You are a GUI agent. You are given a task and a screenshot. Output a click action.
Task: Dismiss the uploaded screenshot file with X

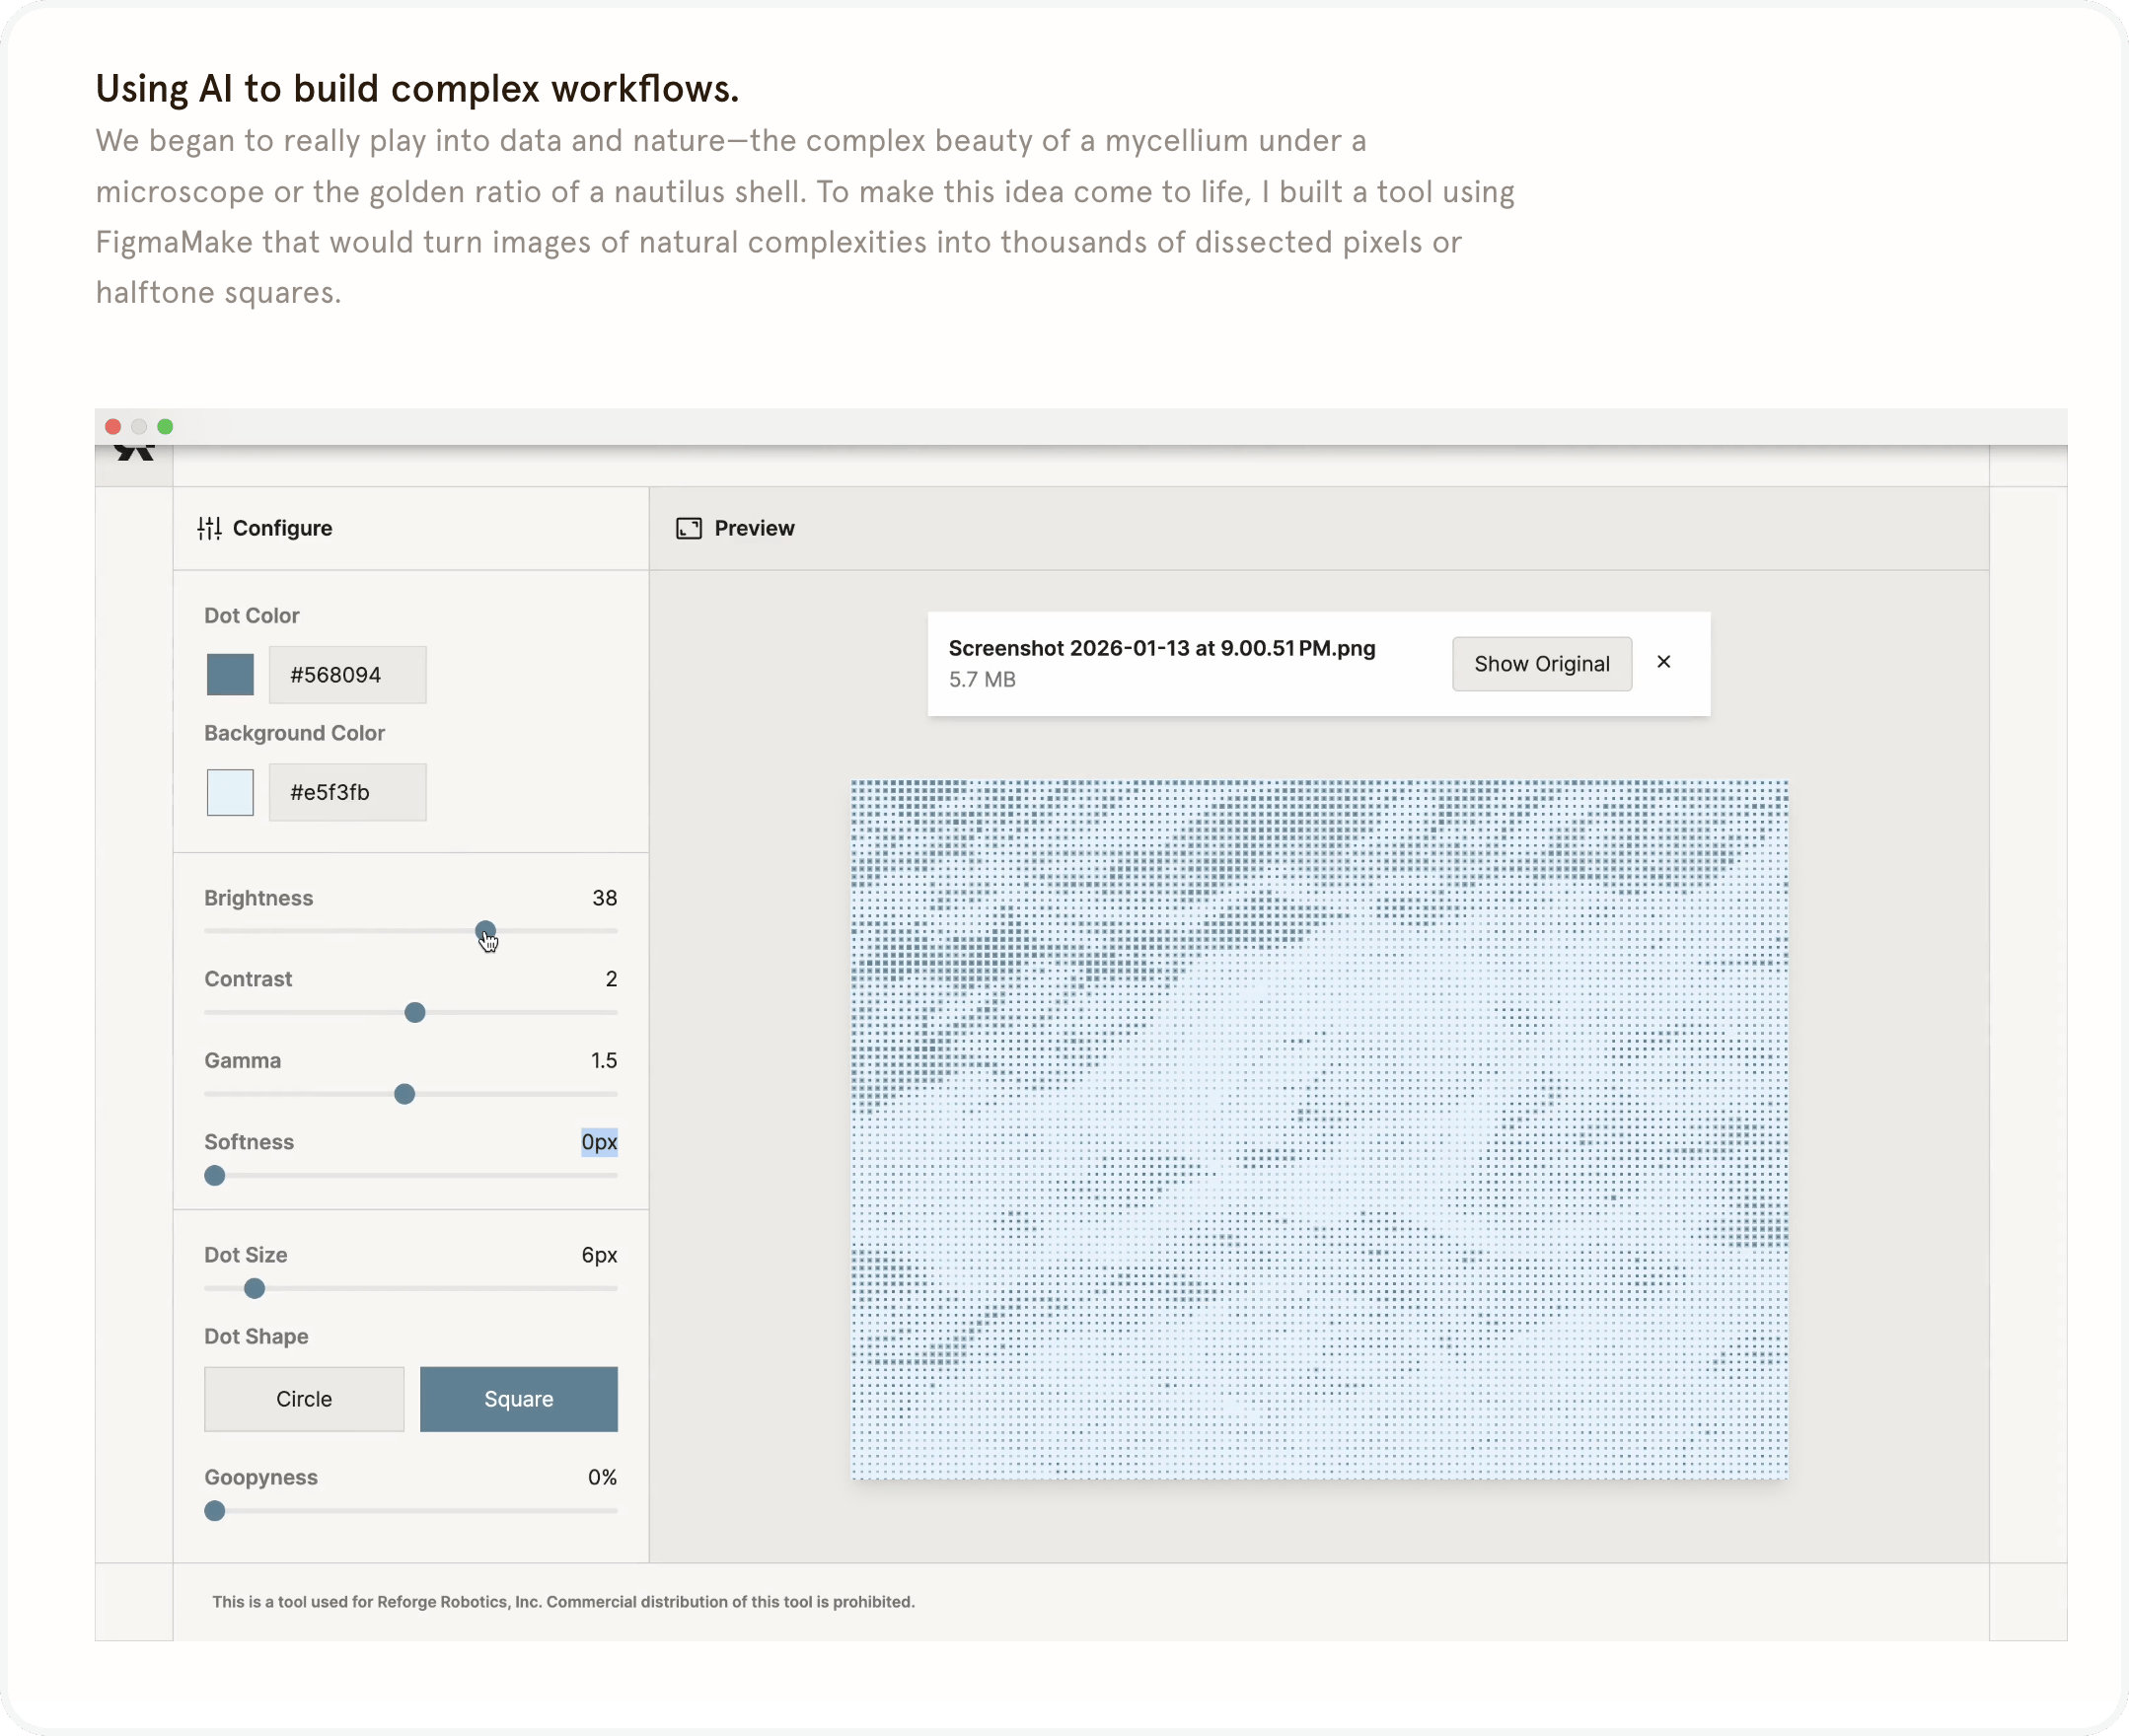click(1663, 662)
